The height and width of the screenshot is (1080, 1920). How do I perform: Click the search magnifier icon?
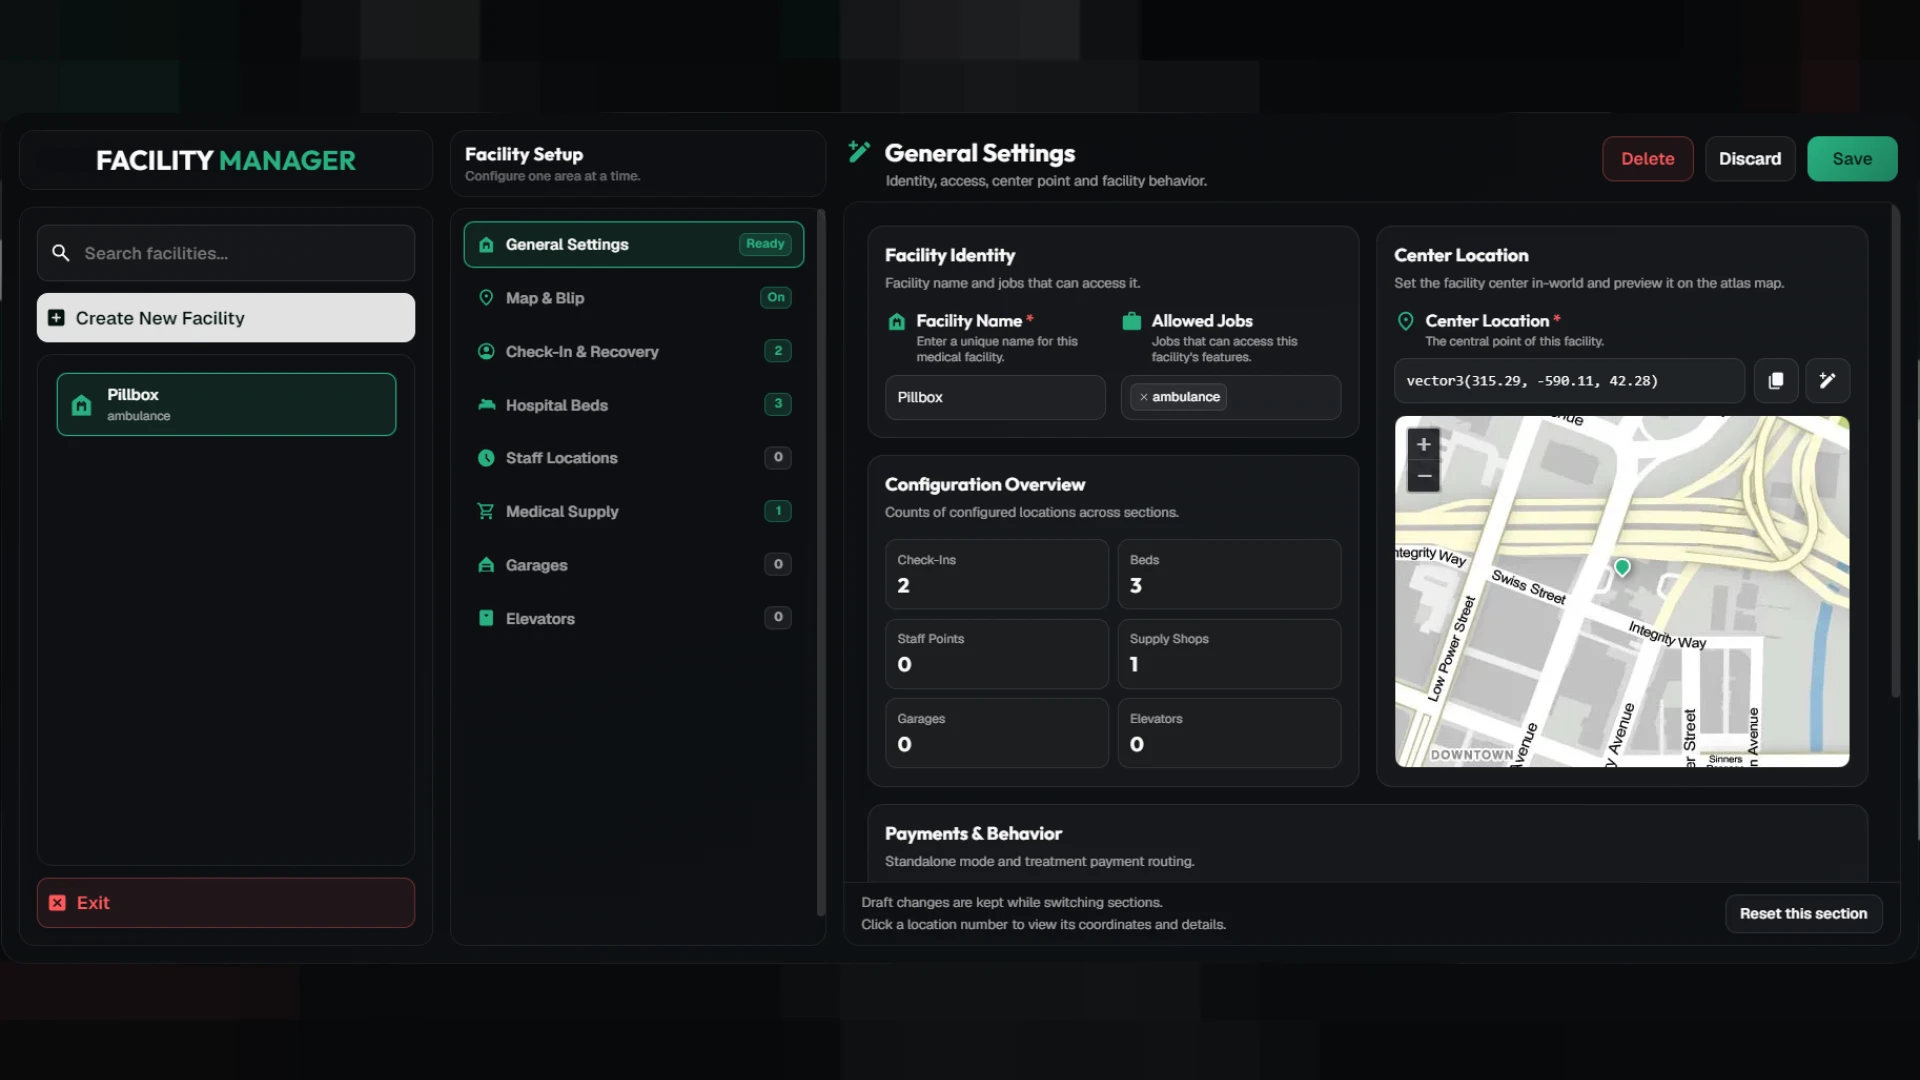coord(61,253)
